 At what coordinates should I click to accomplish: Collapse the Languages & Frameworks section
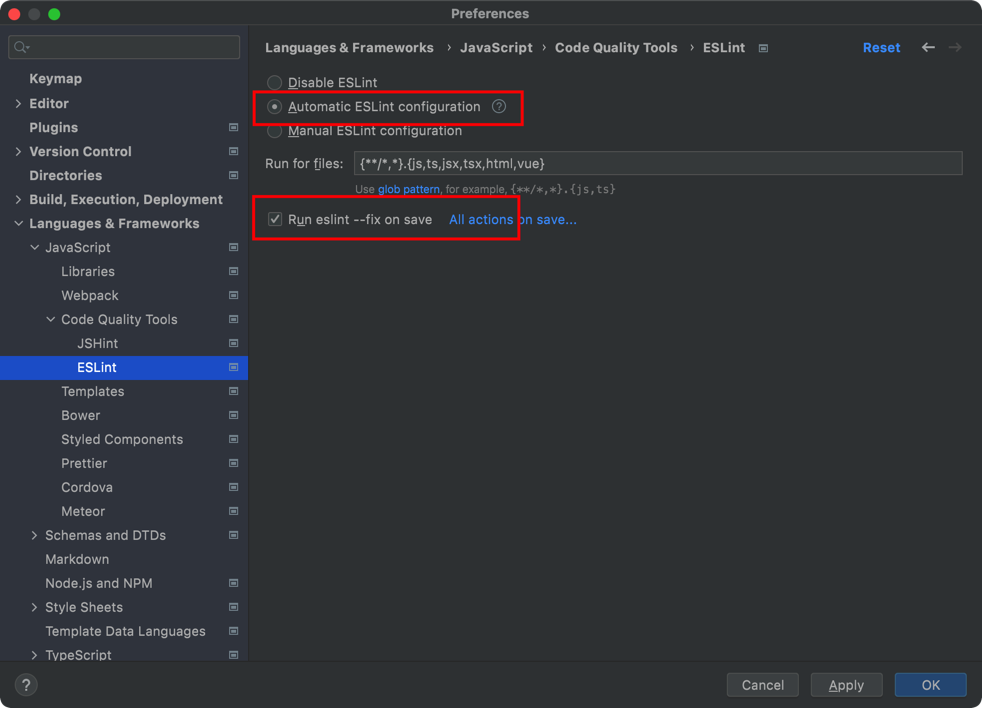pyautogui.click(x=18, y=223)
